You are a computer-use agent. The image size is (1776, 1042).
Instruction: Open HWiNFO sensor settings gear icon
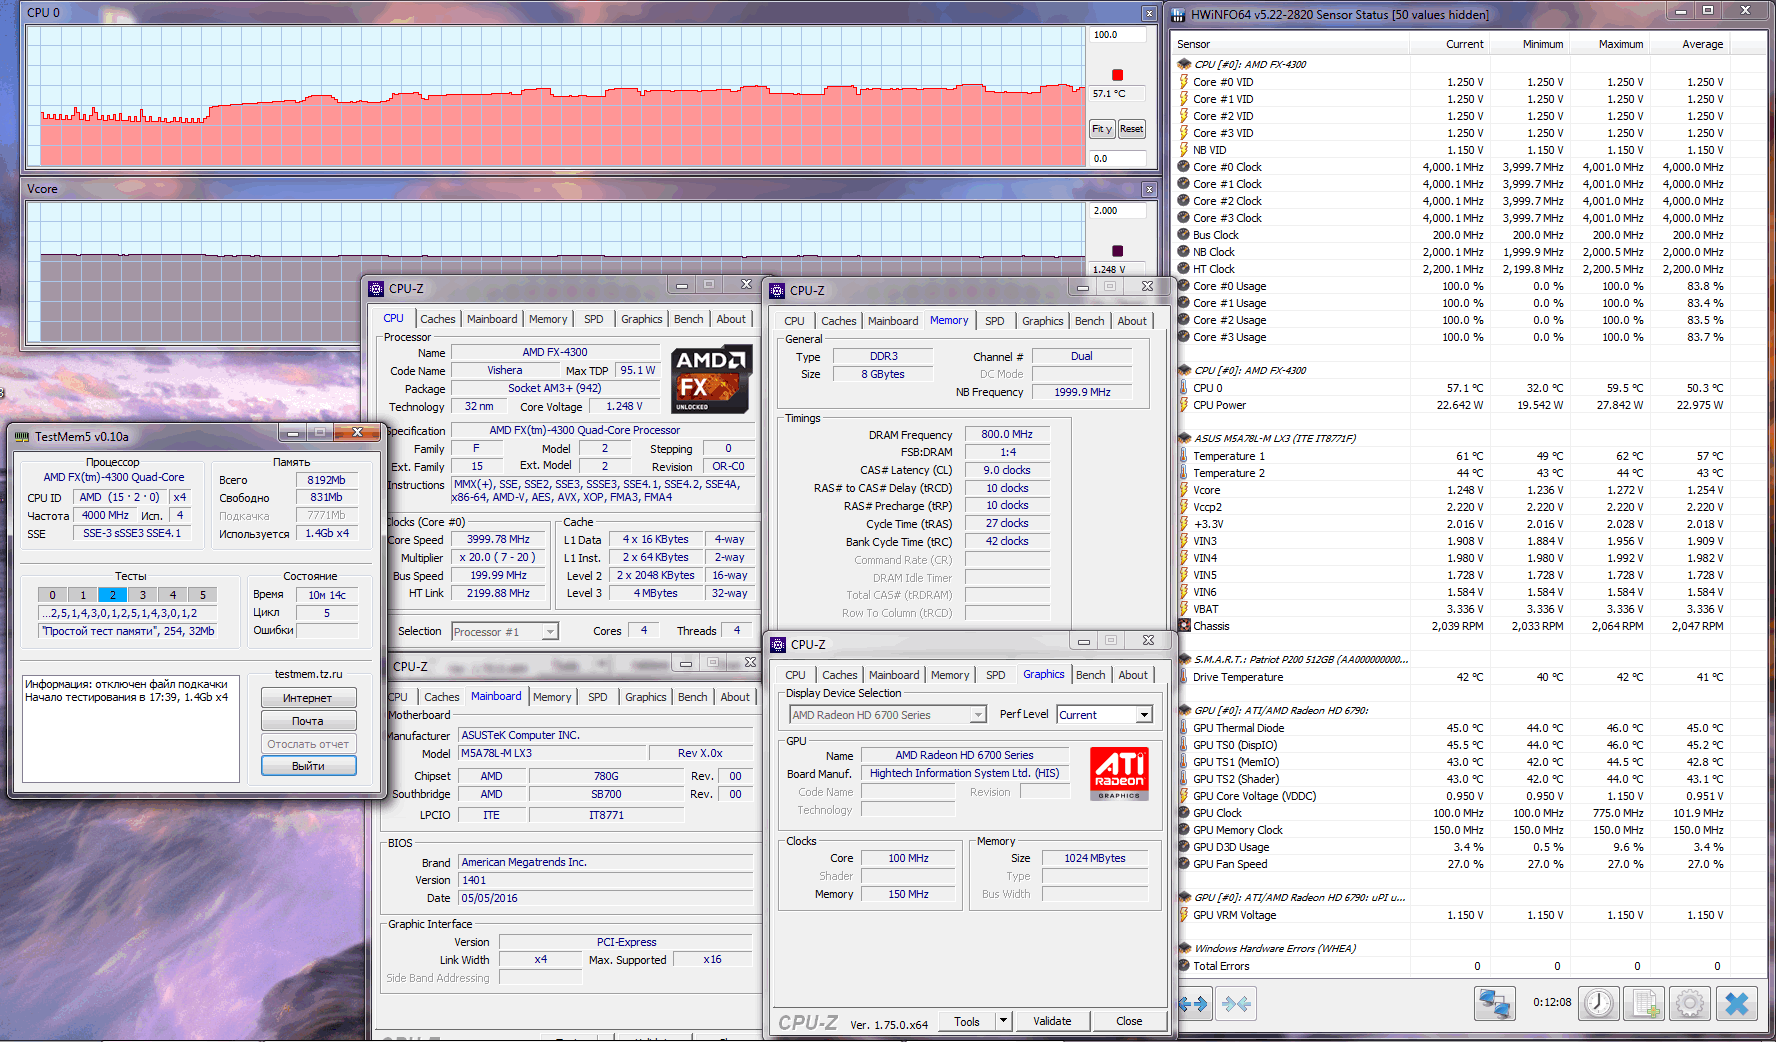point(1690,1003)
